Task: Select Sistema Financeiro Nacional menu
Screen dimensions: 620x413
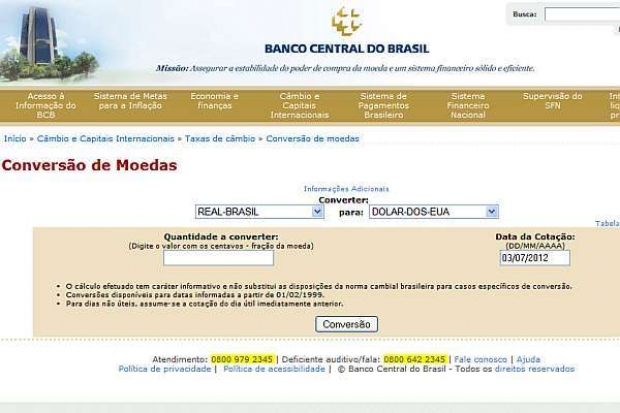Action: tap(468, 105)
